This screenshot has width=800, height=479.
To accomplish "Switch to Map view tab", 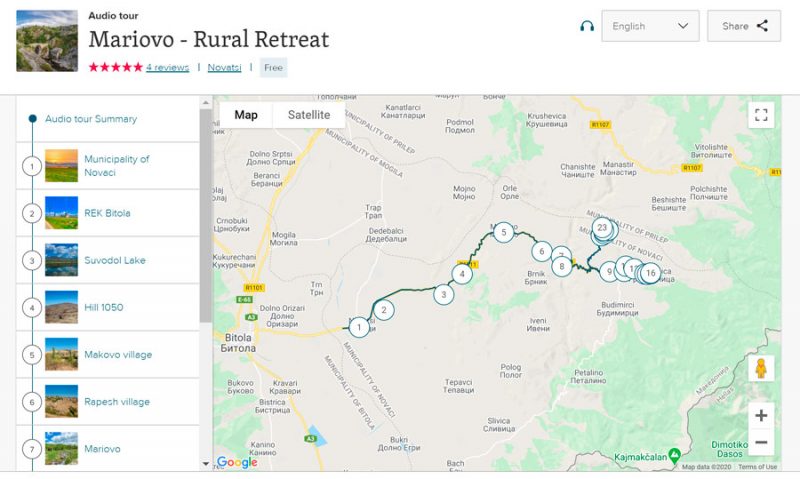I will [246, 115].
